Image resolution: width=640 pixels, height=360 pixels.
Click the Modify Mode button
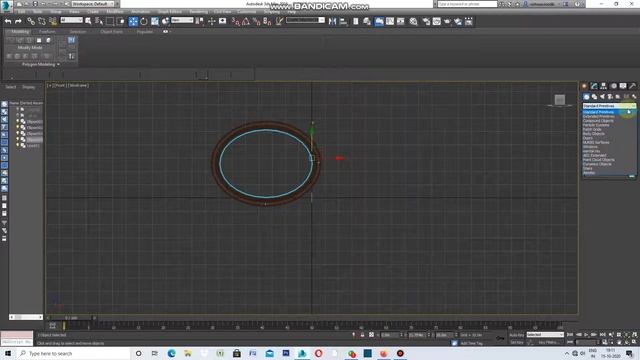(30, 47)
